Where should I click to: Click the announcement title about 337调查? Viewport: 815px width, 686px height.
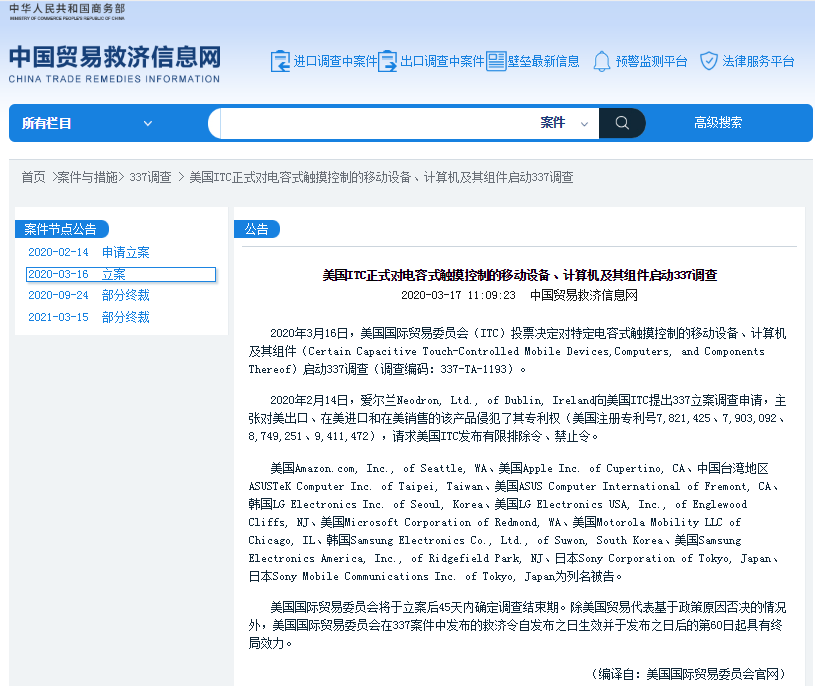click(x=520, y=275)
